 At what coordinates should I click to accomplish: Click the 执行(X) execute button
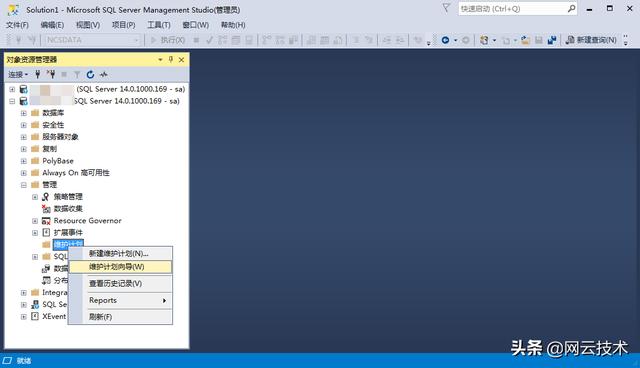(x=168, y=40)
